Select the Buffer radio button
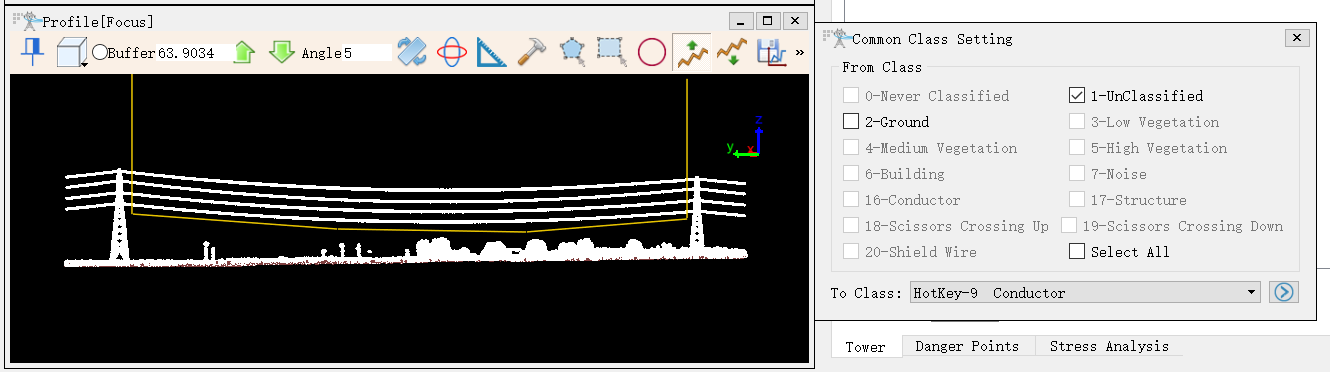1330x372 pixels. (99, 52)
